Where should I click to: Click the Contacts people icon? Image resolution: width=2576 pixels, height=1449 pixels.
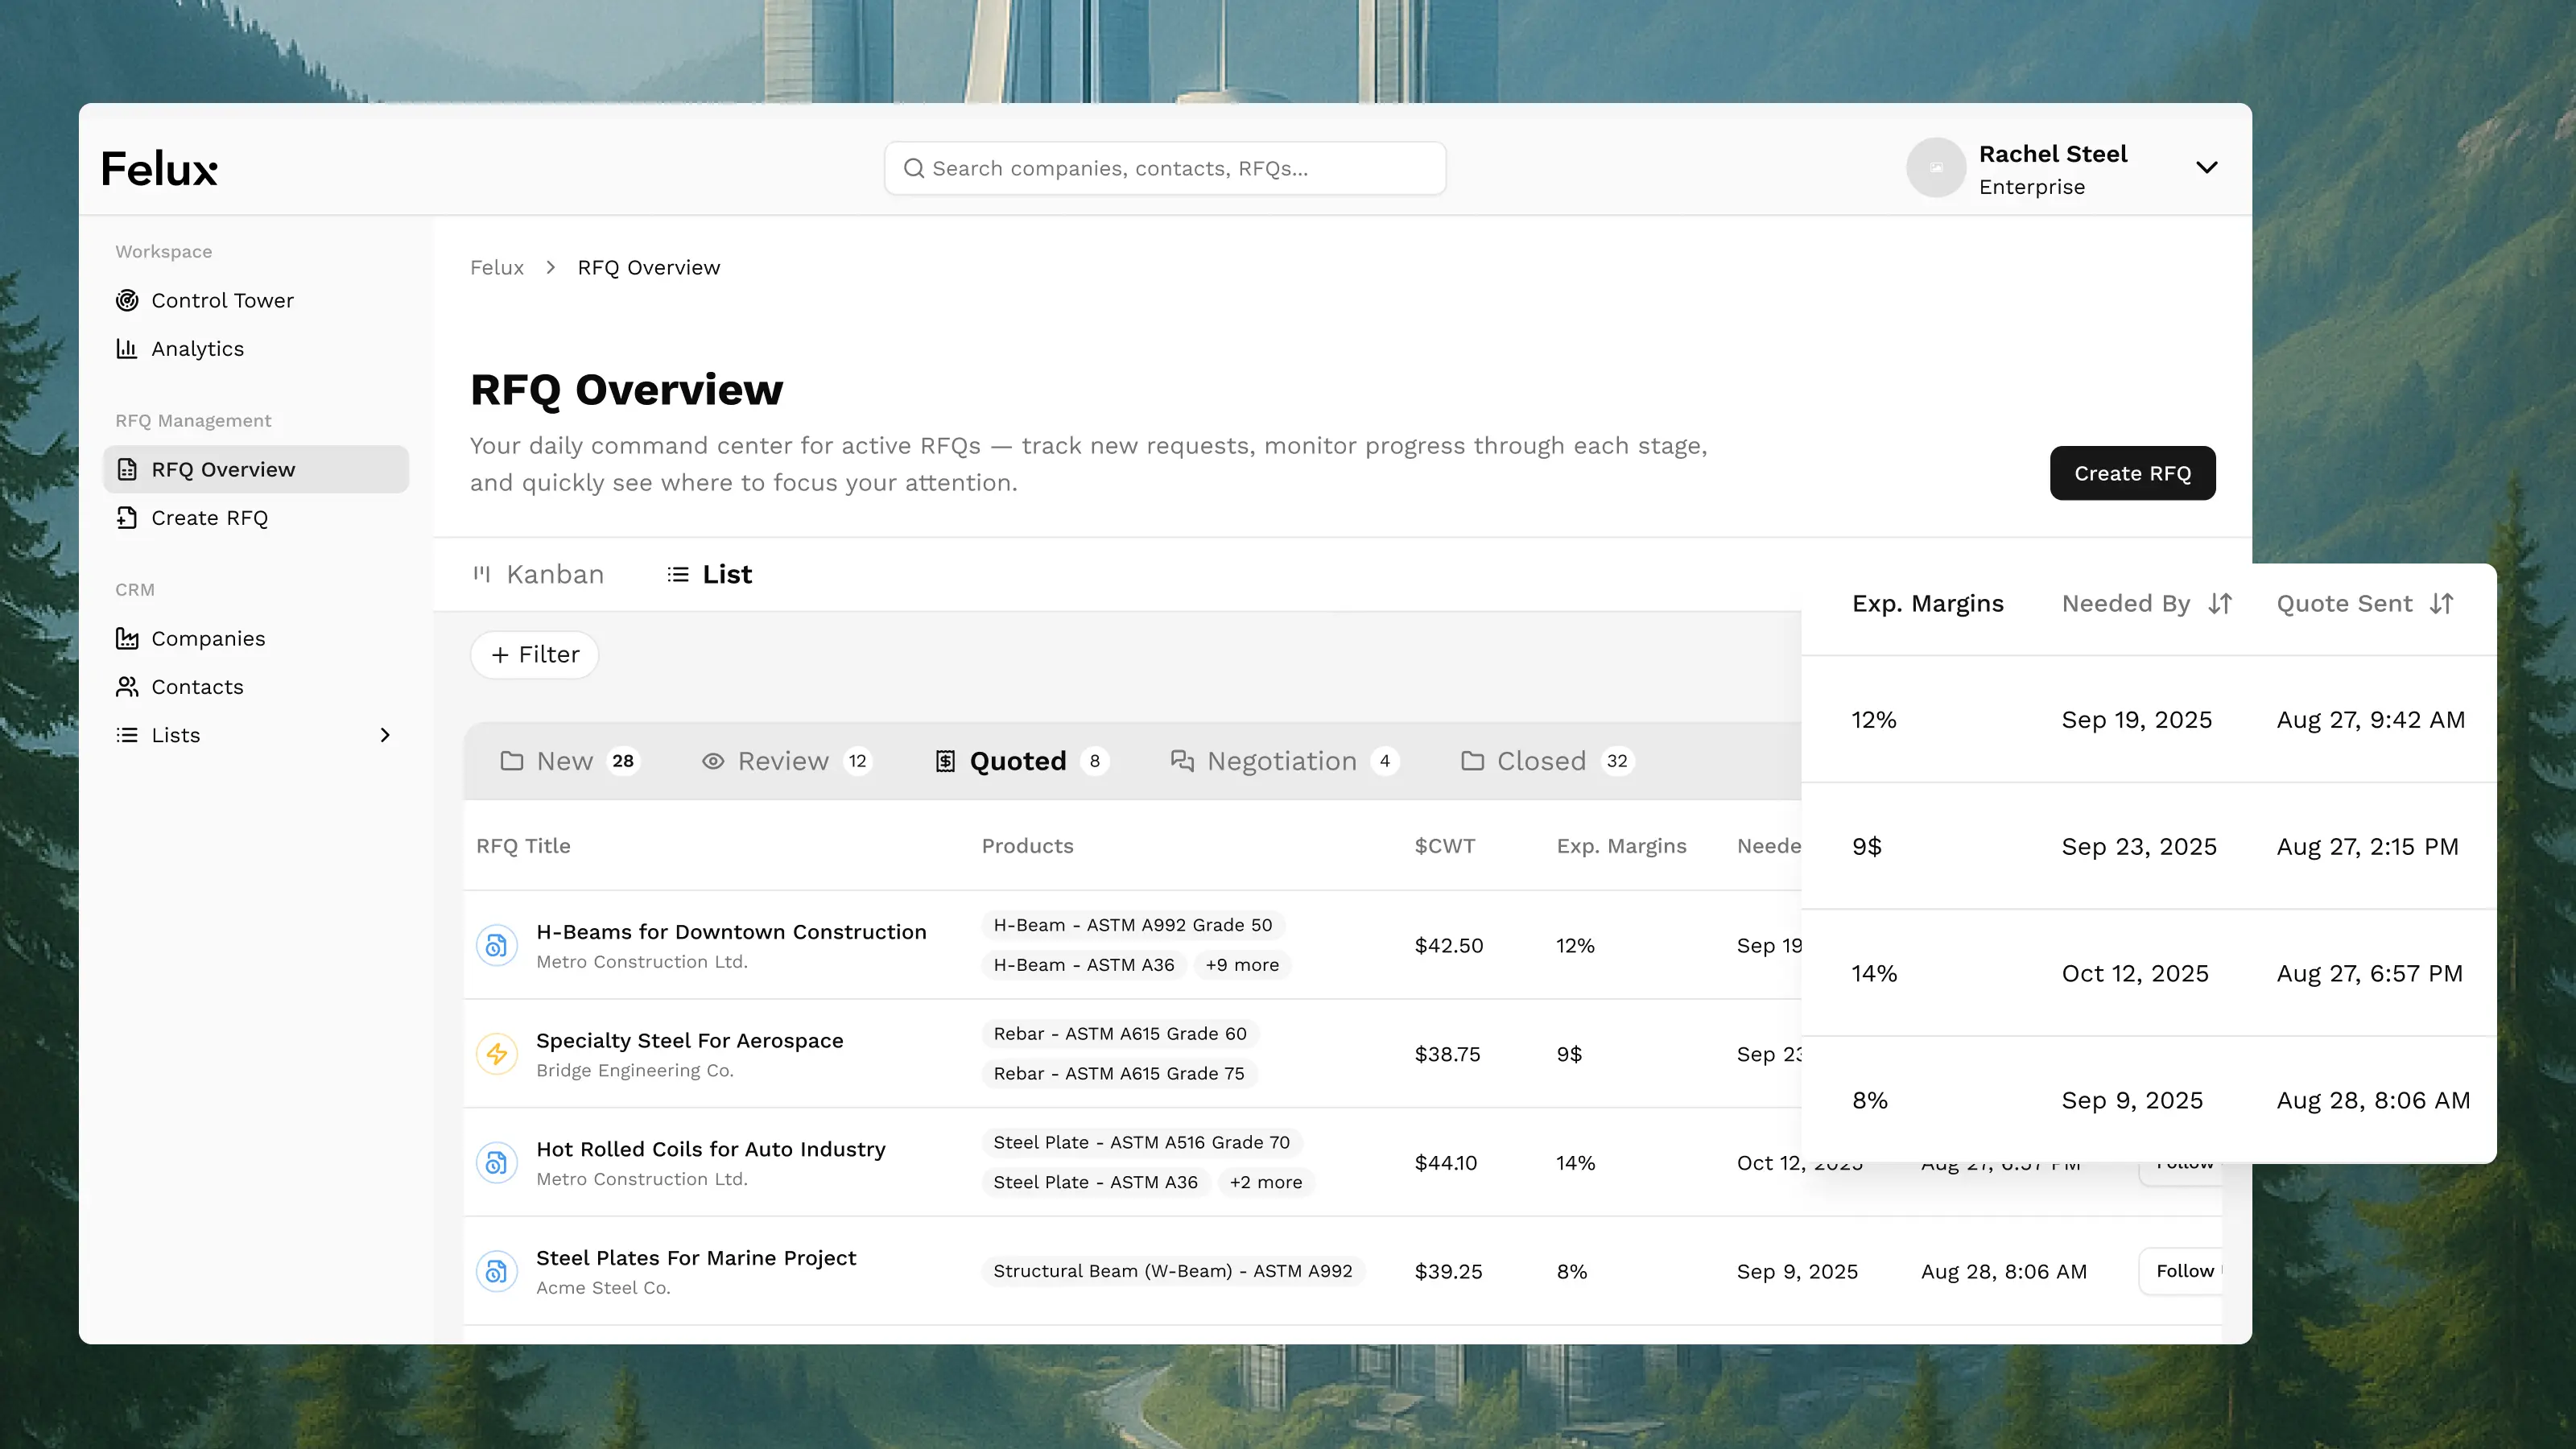click(x=126, y=686)
